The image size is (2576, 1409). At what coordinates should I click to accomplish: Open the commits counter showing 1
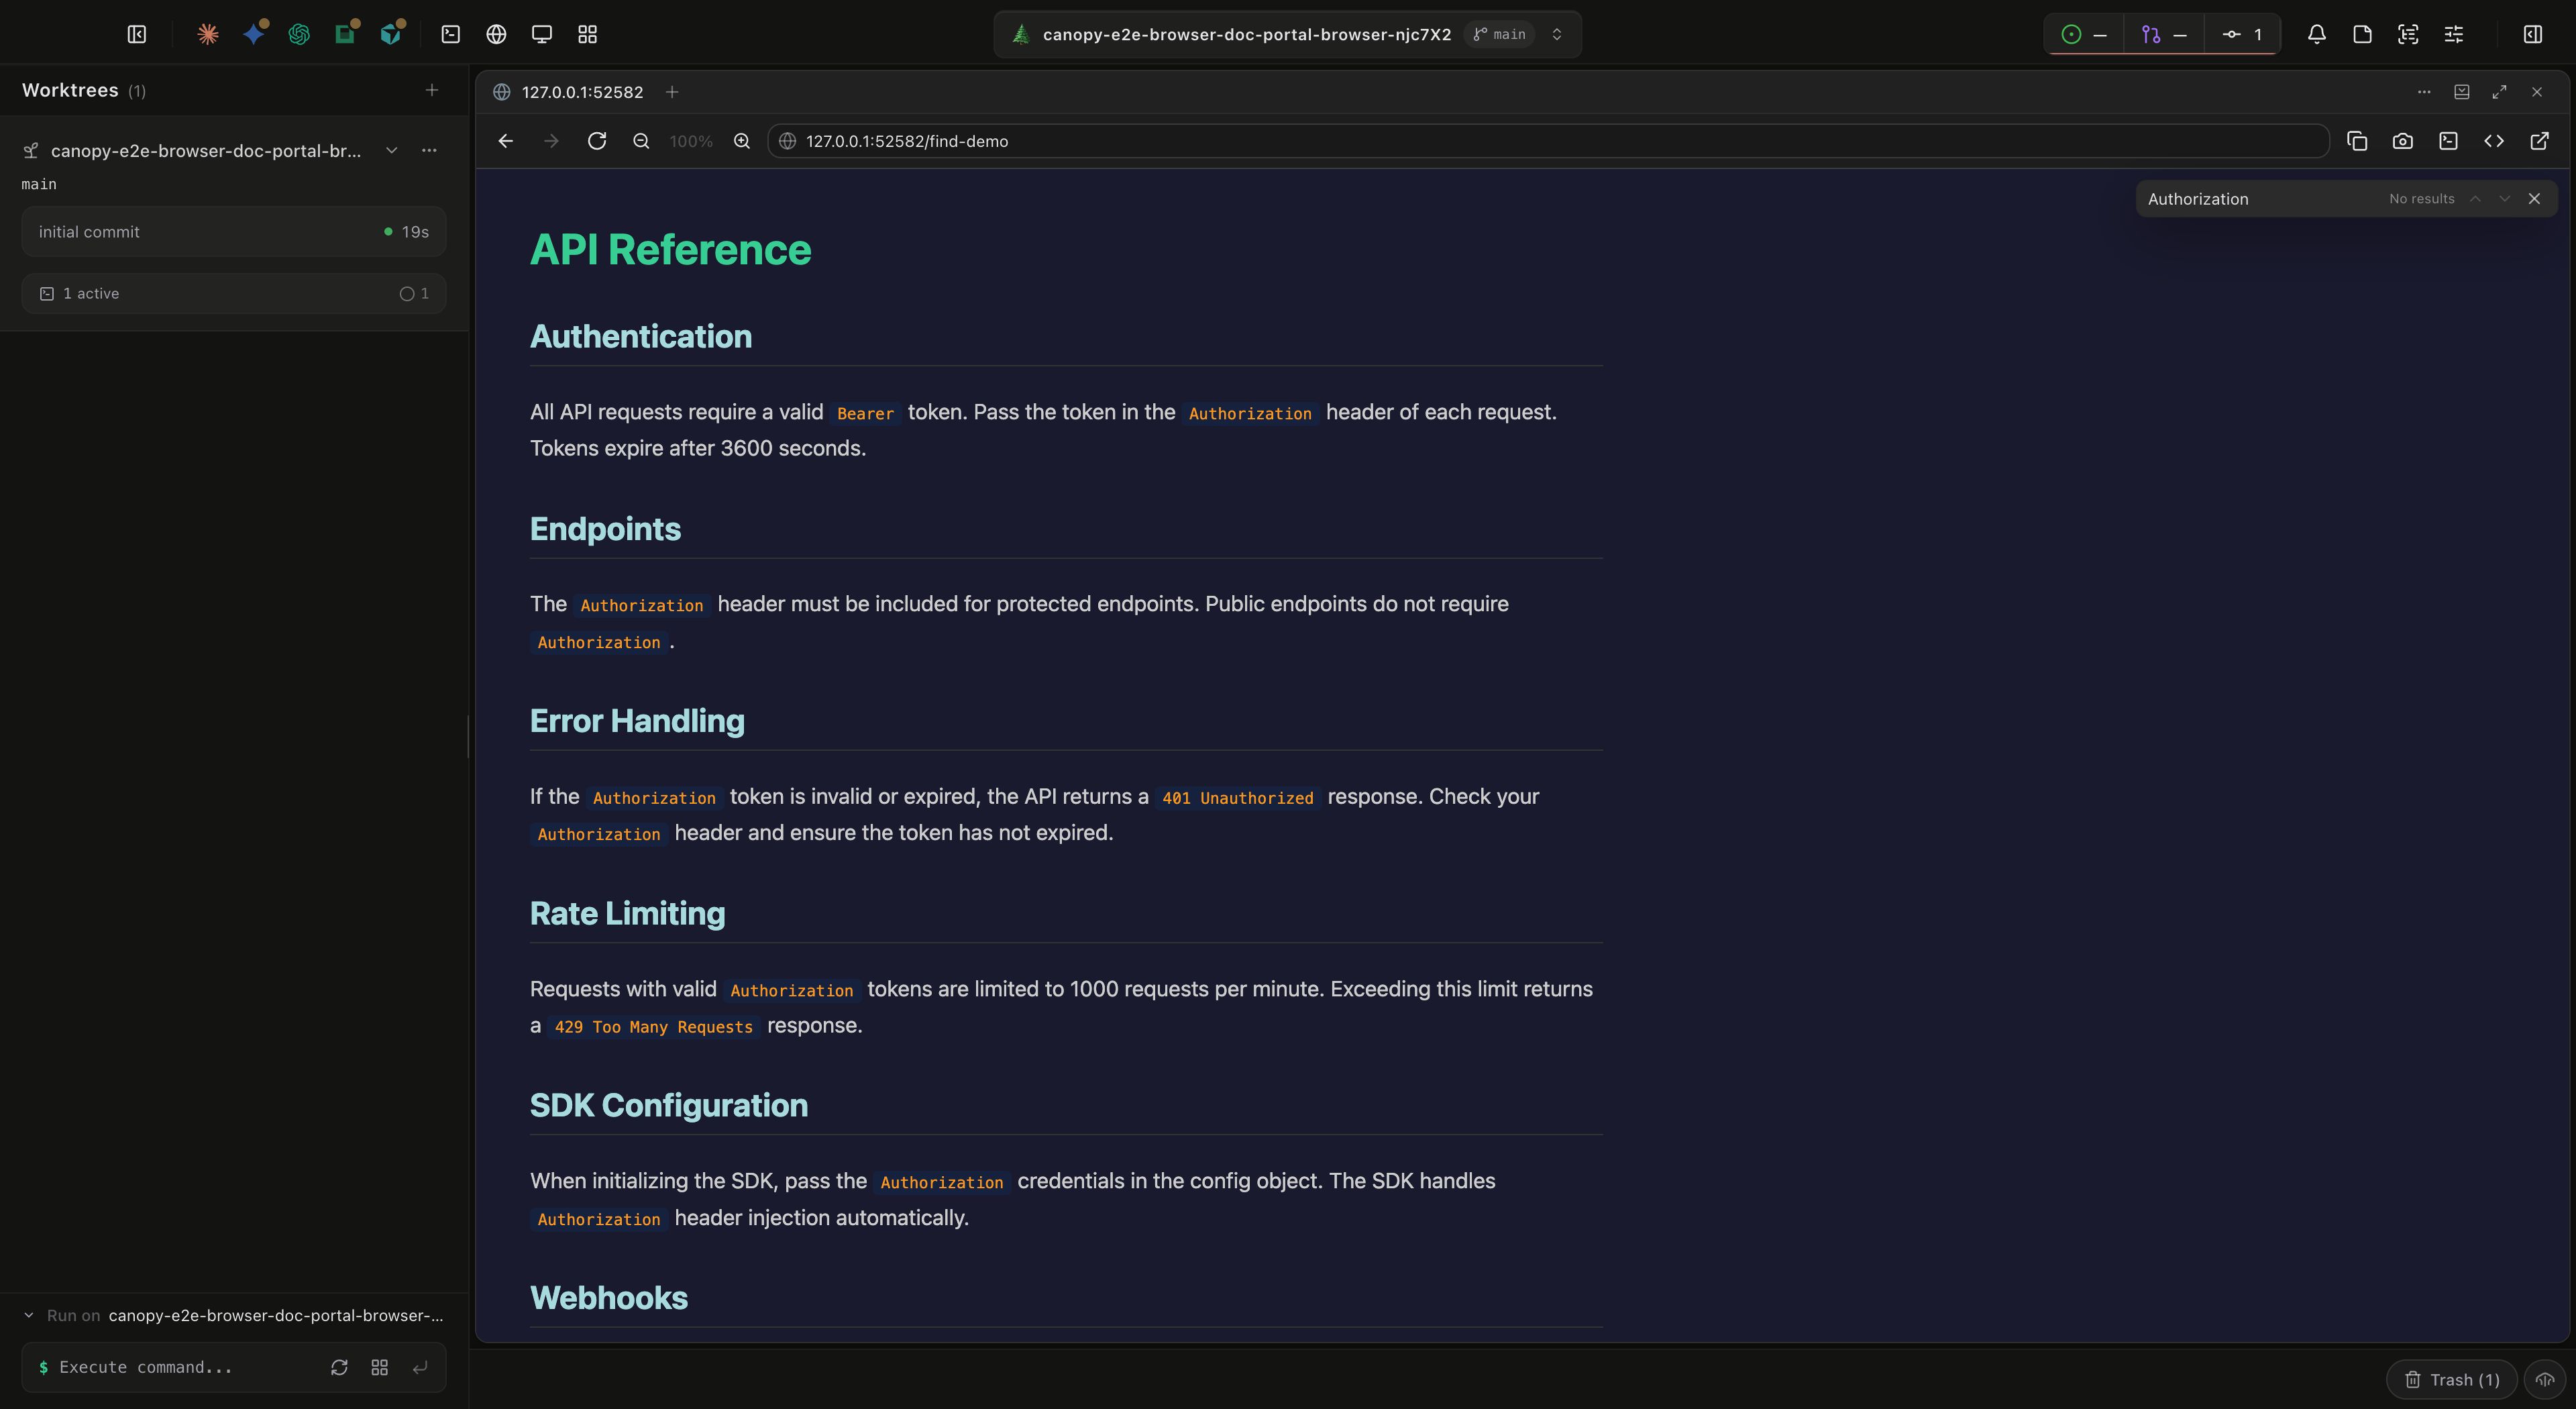(x=2242, y=34)
